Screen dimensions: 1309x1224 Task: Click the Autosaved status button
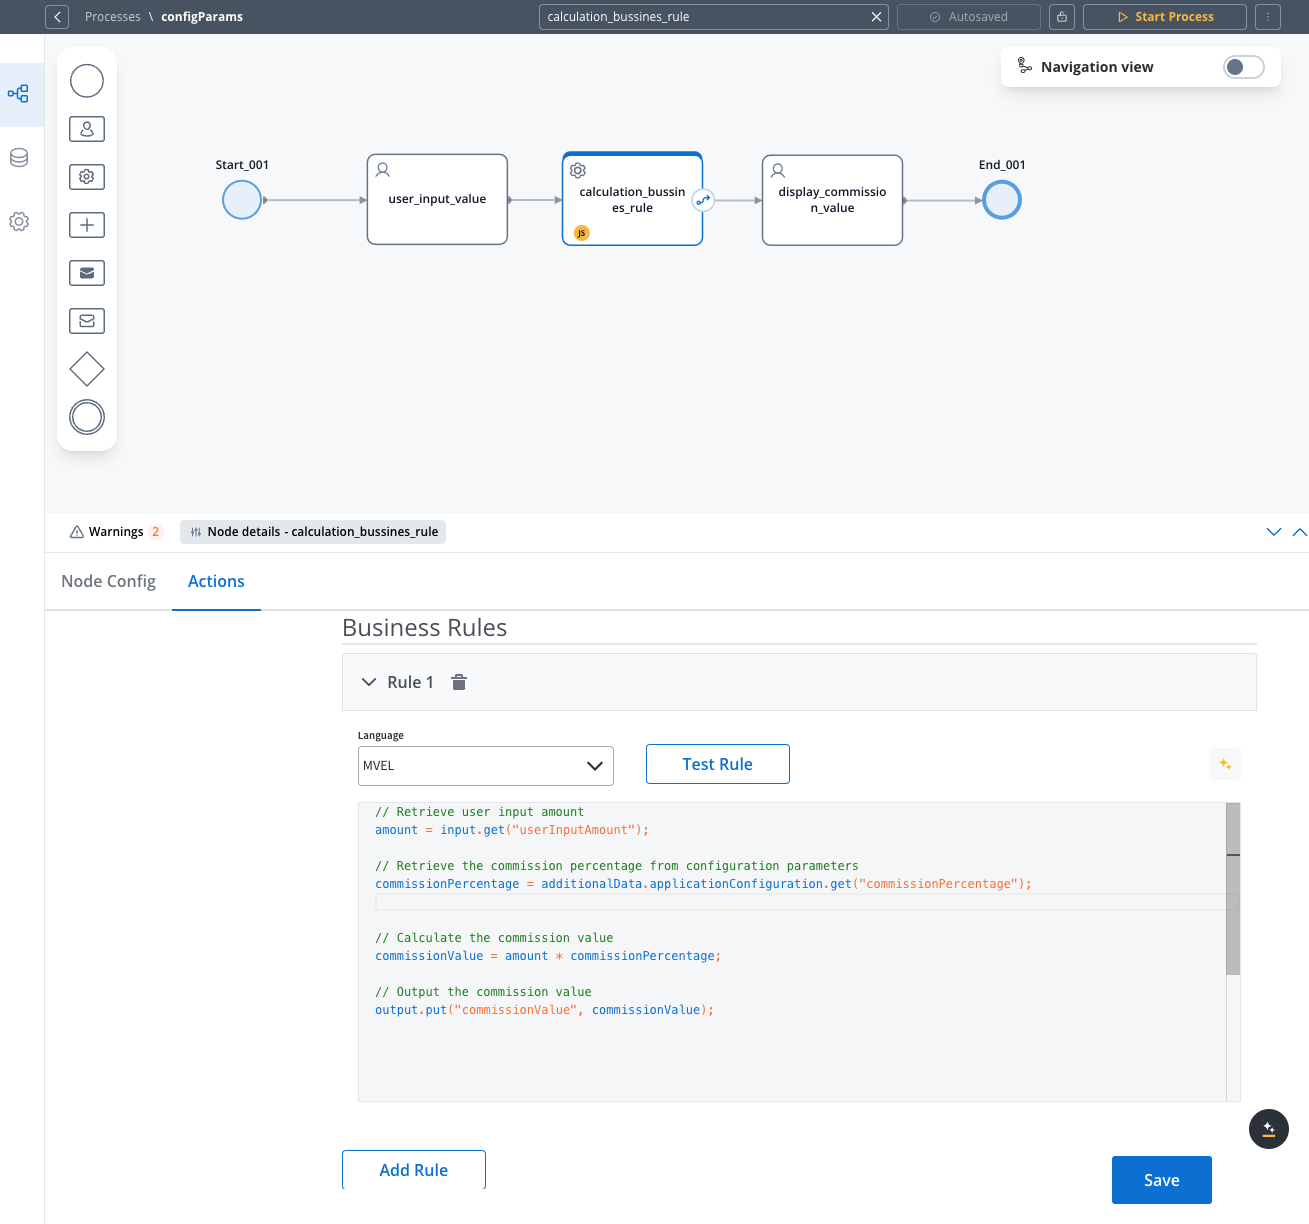click(969, 17)
